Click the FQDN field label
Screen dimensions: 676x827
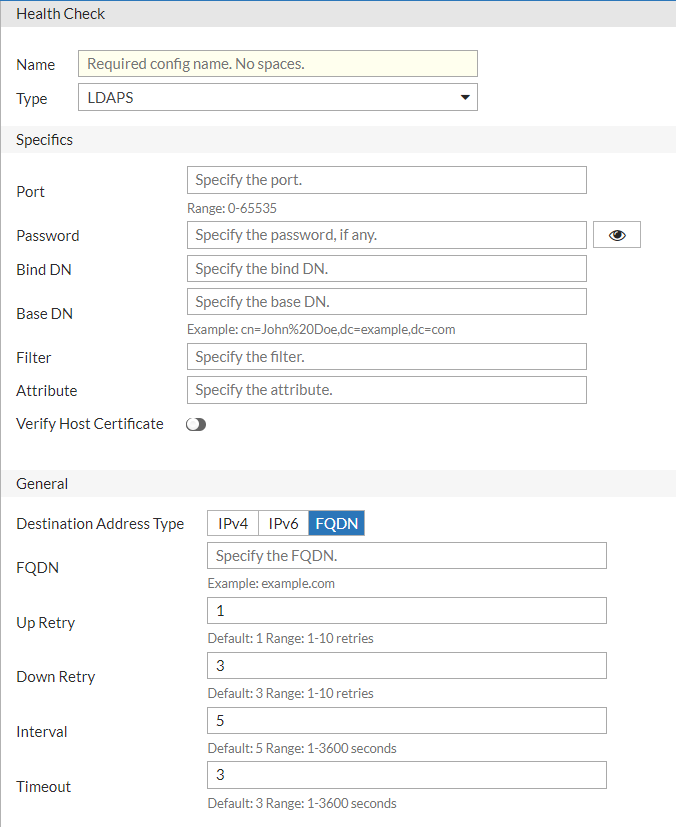[x=37, y=568]
